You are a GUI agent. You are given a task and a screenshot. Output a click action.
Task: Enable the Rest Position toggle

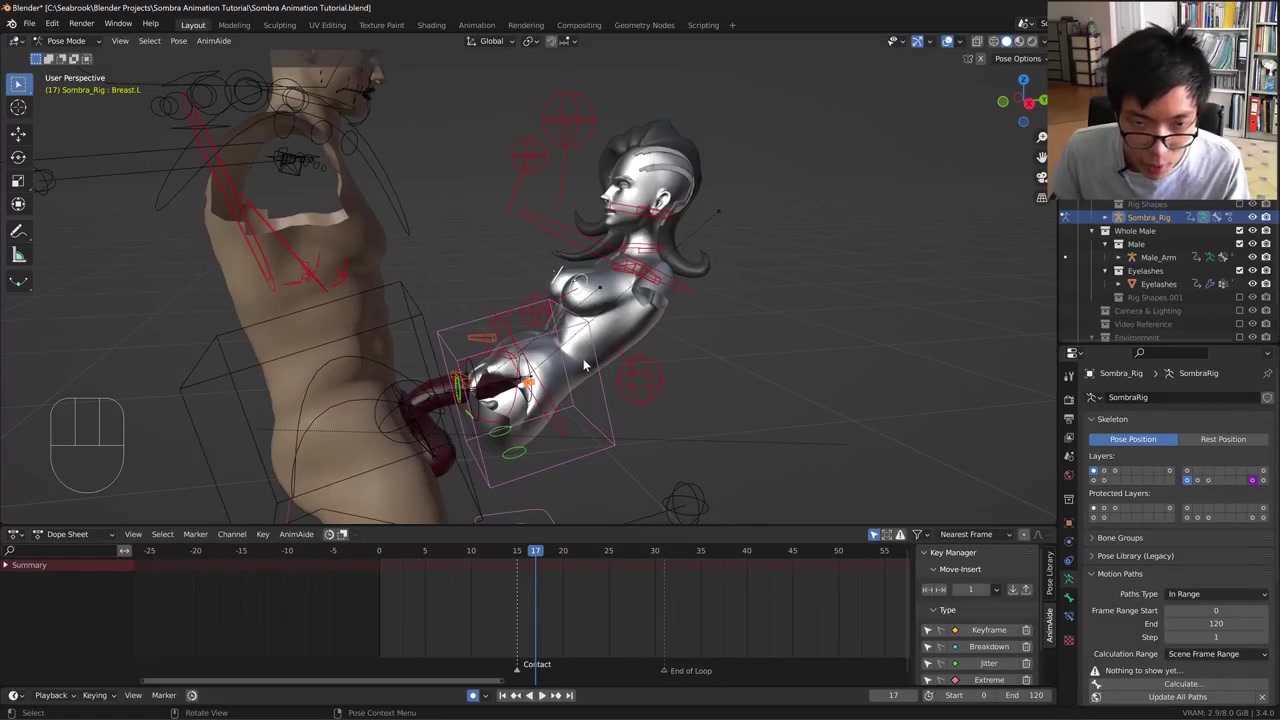click(x=1222, y=439)
